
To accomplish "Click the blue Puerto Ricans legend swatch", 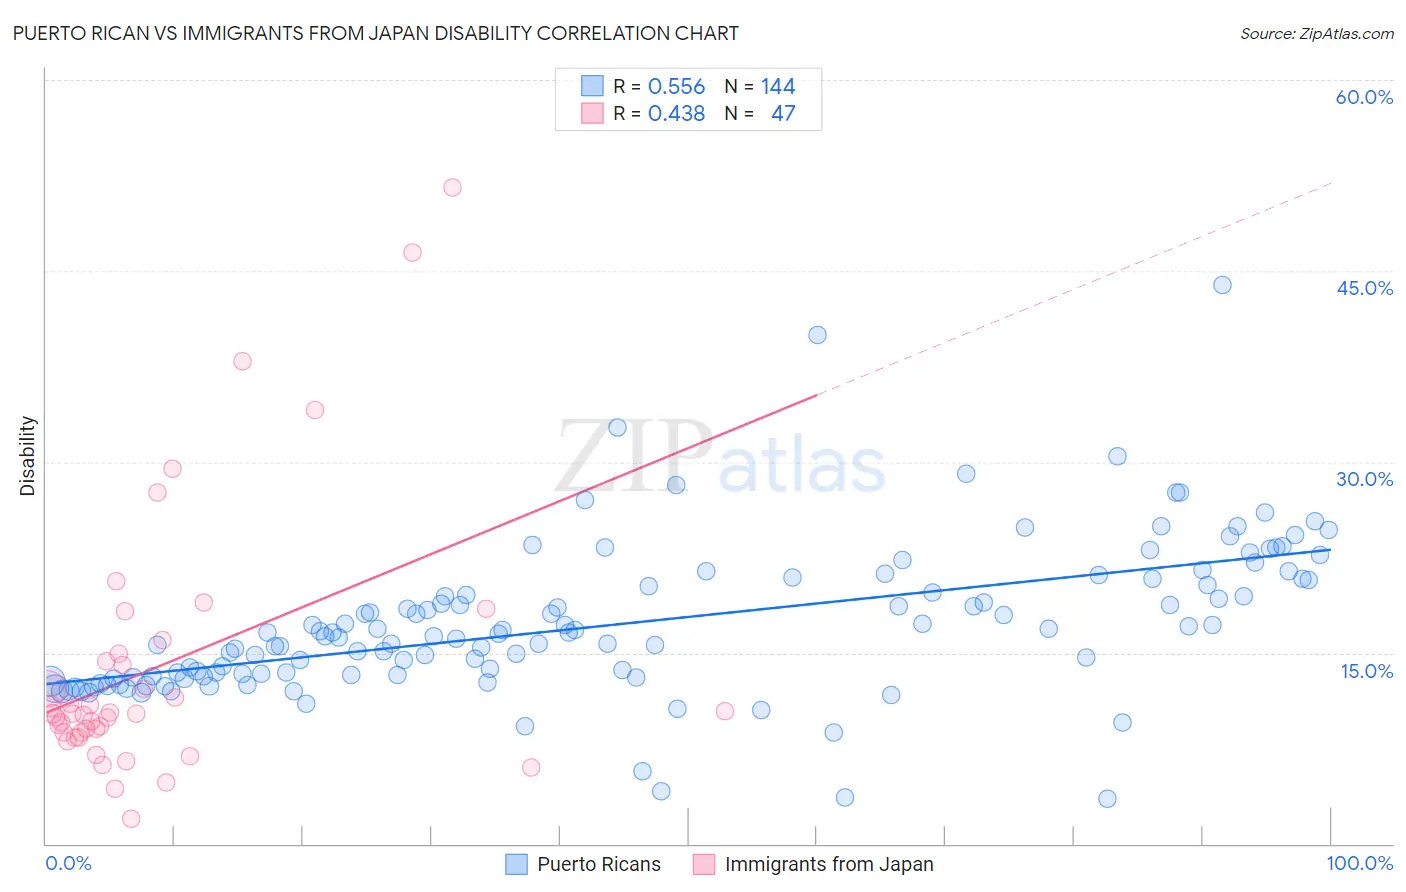I will pos(516,864).
